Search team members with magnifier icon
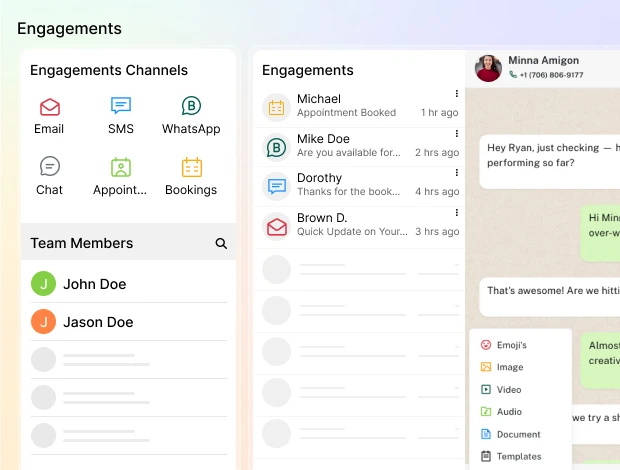This screenshot has width=620, height=470. (221, 243)
